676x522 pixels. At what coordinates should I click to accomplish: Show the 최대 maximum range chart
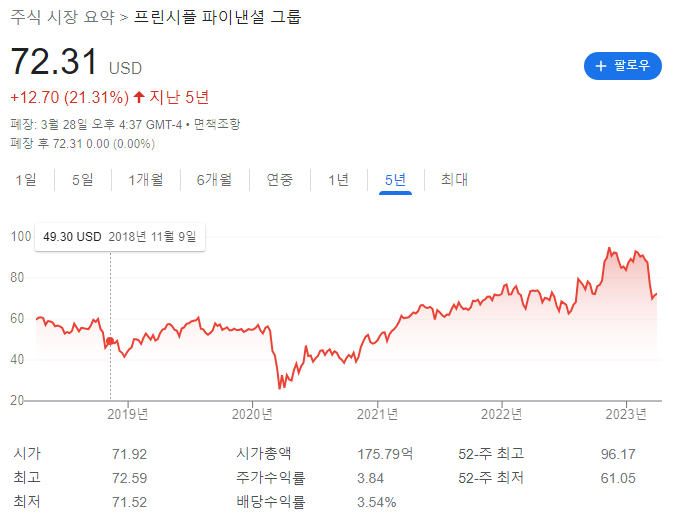pos(454,180)
